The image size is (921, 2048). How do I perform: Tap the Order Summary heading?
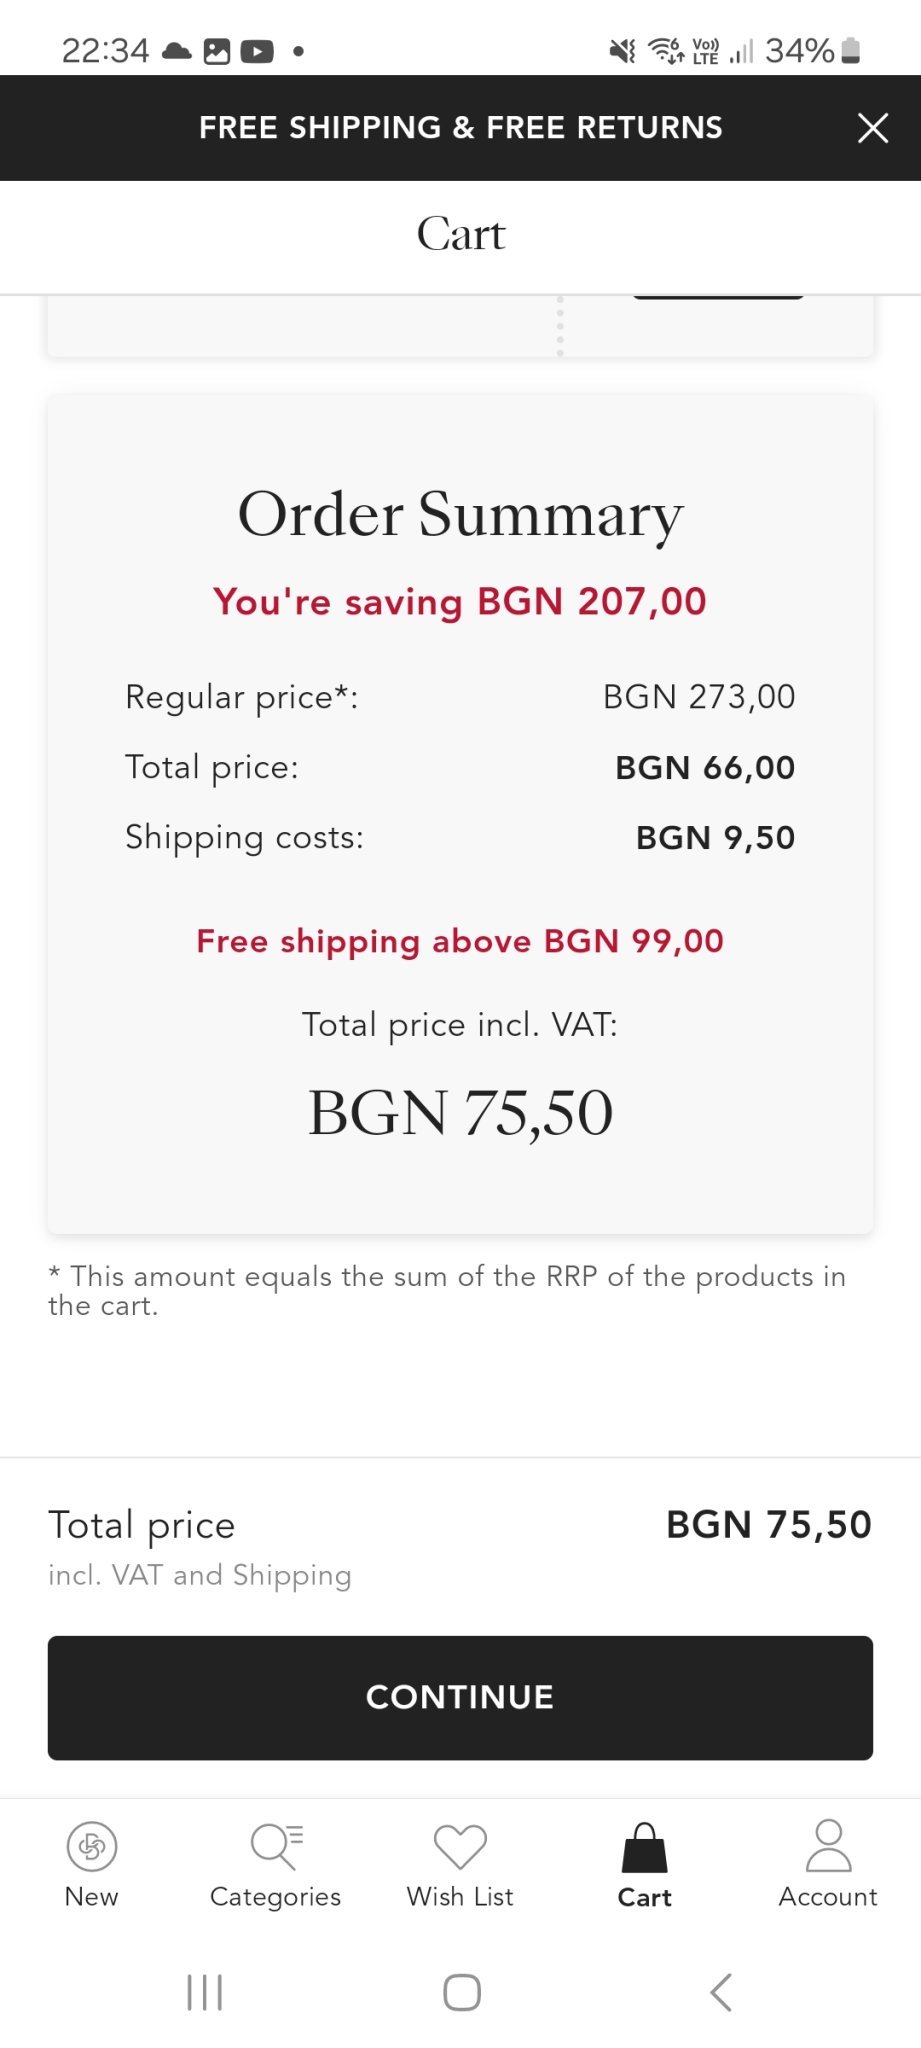[460, 515]
